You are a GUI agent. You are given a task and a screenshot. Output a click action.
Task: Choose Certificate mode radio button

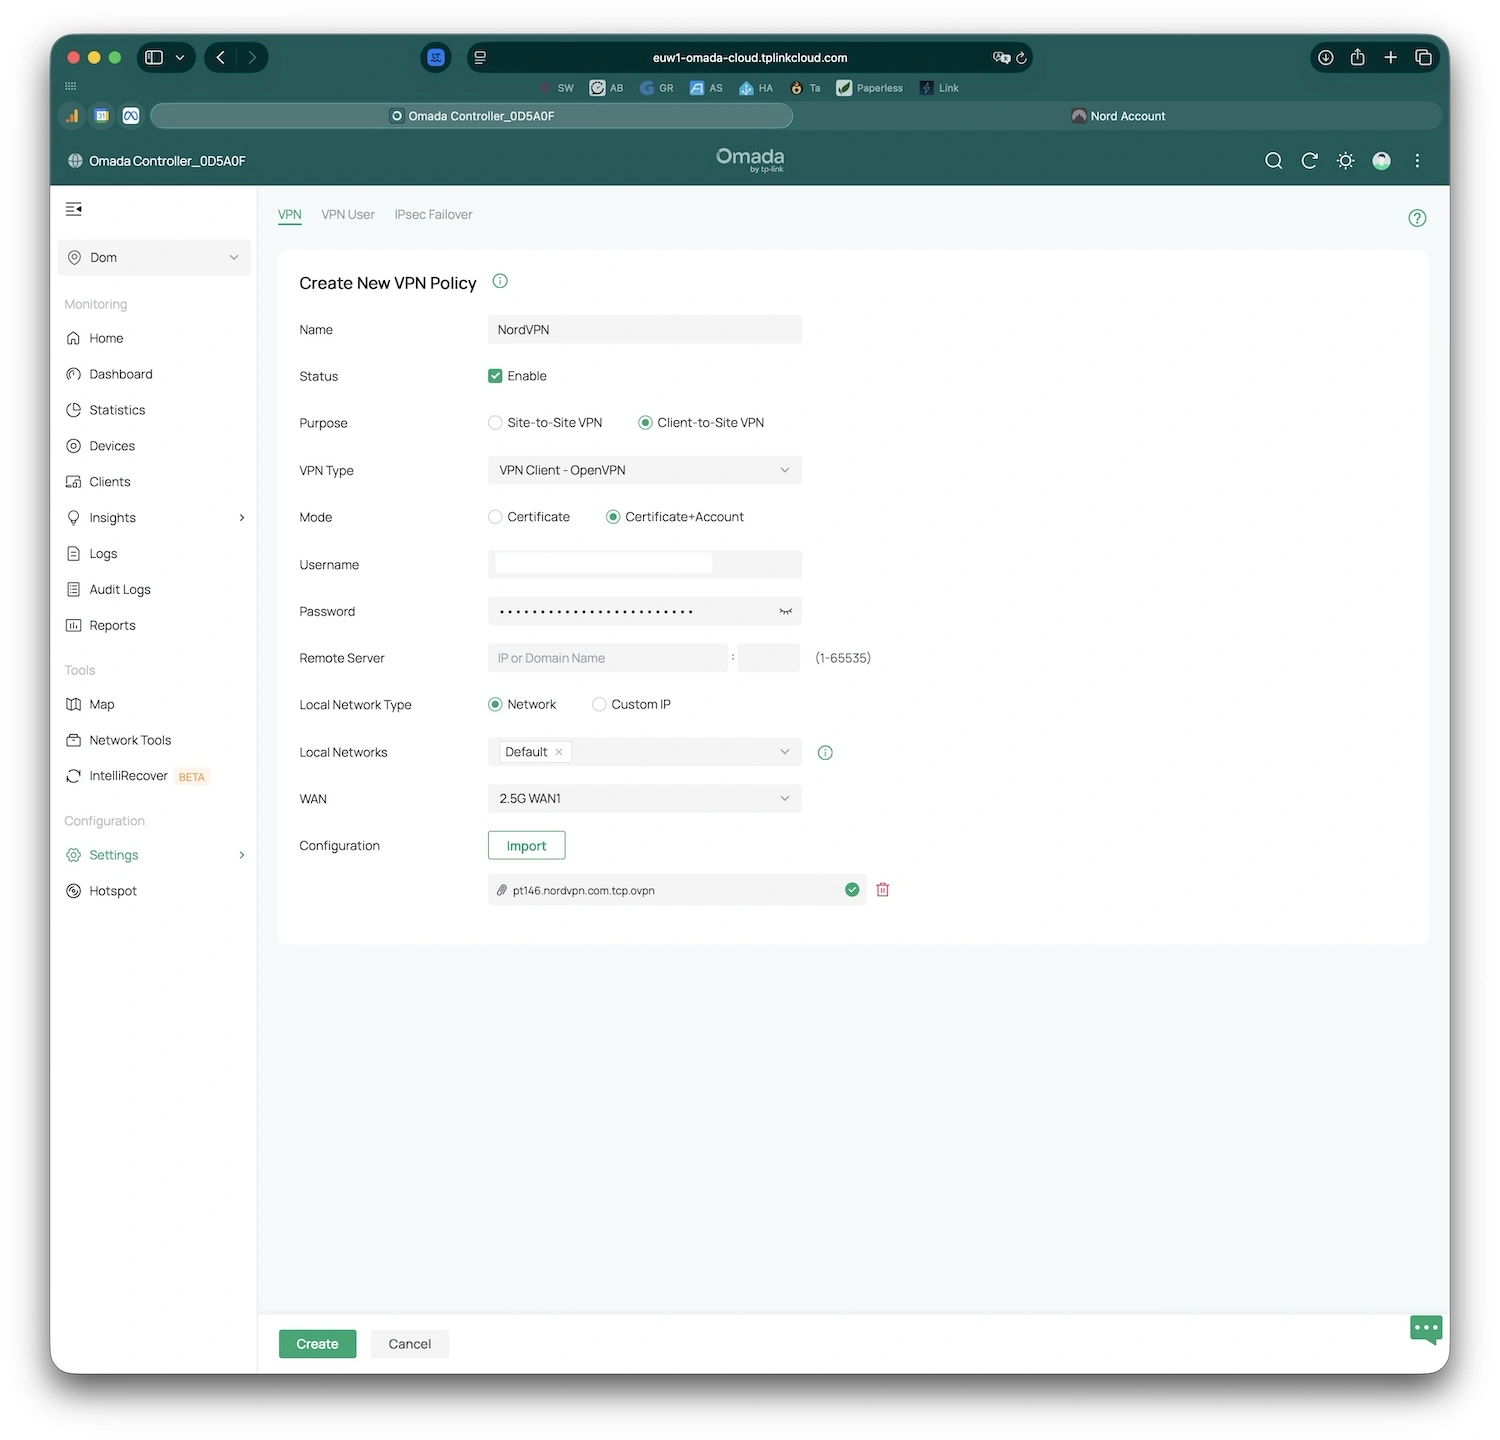click(495, 517)
